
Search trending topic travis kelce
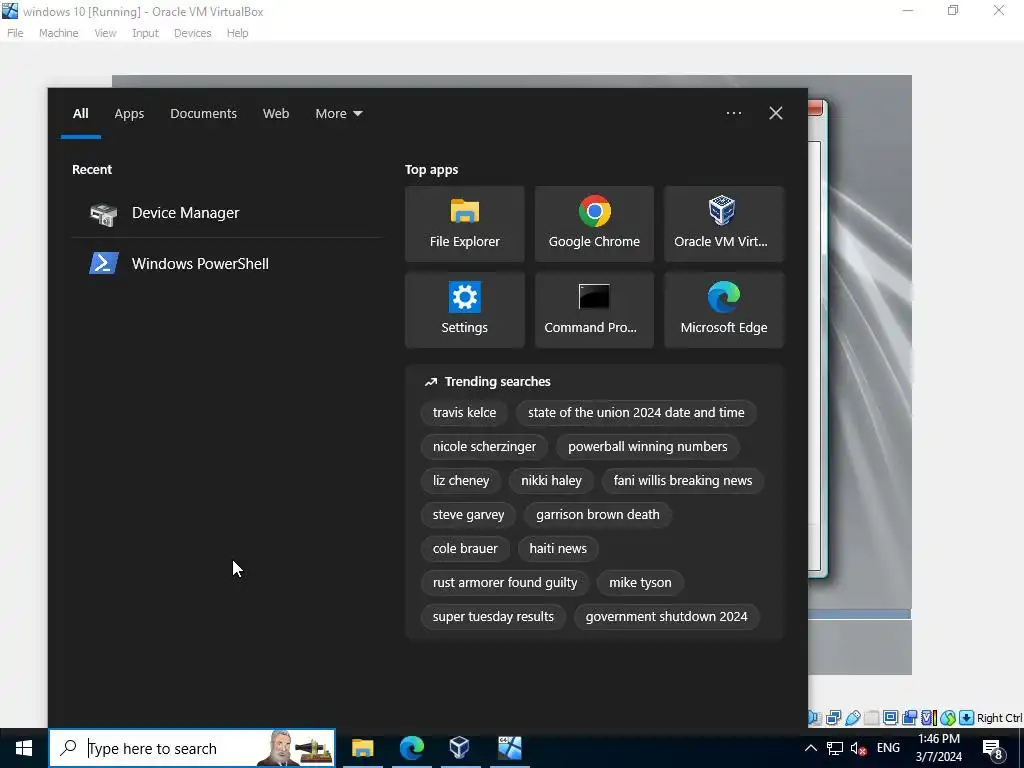click(464, 413)
